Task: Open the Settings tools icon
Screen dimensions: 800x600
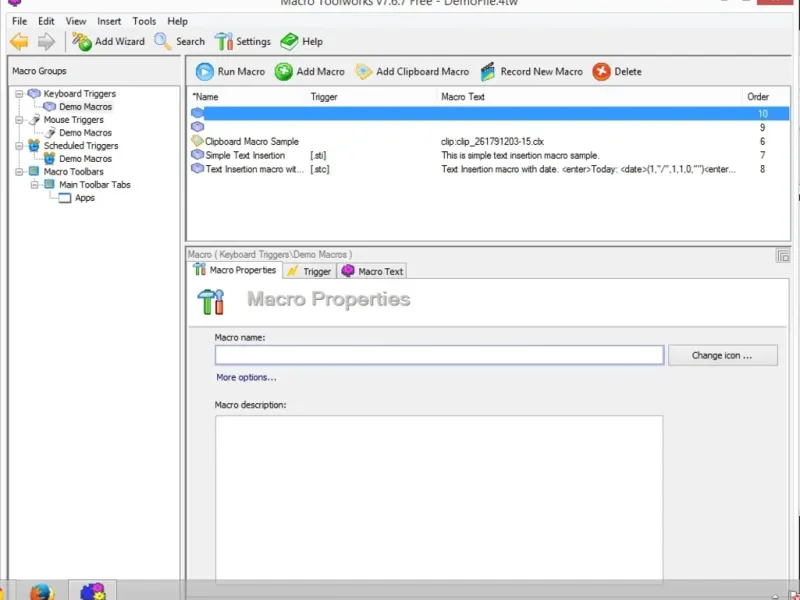Action: pos(223,41)
